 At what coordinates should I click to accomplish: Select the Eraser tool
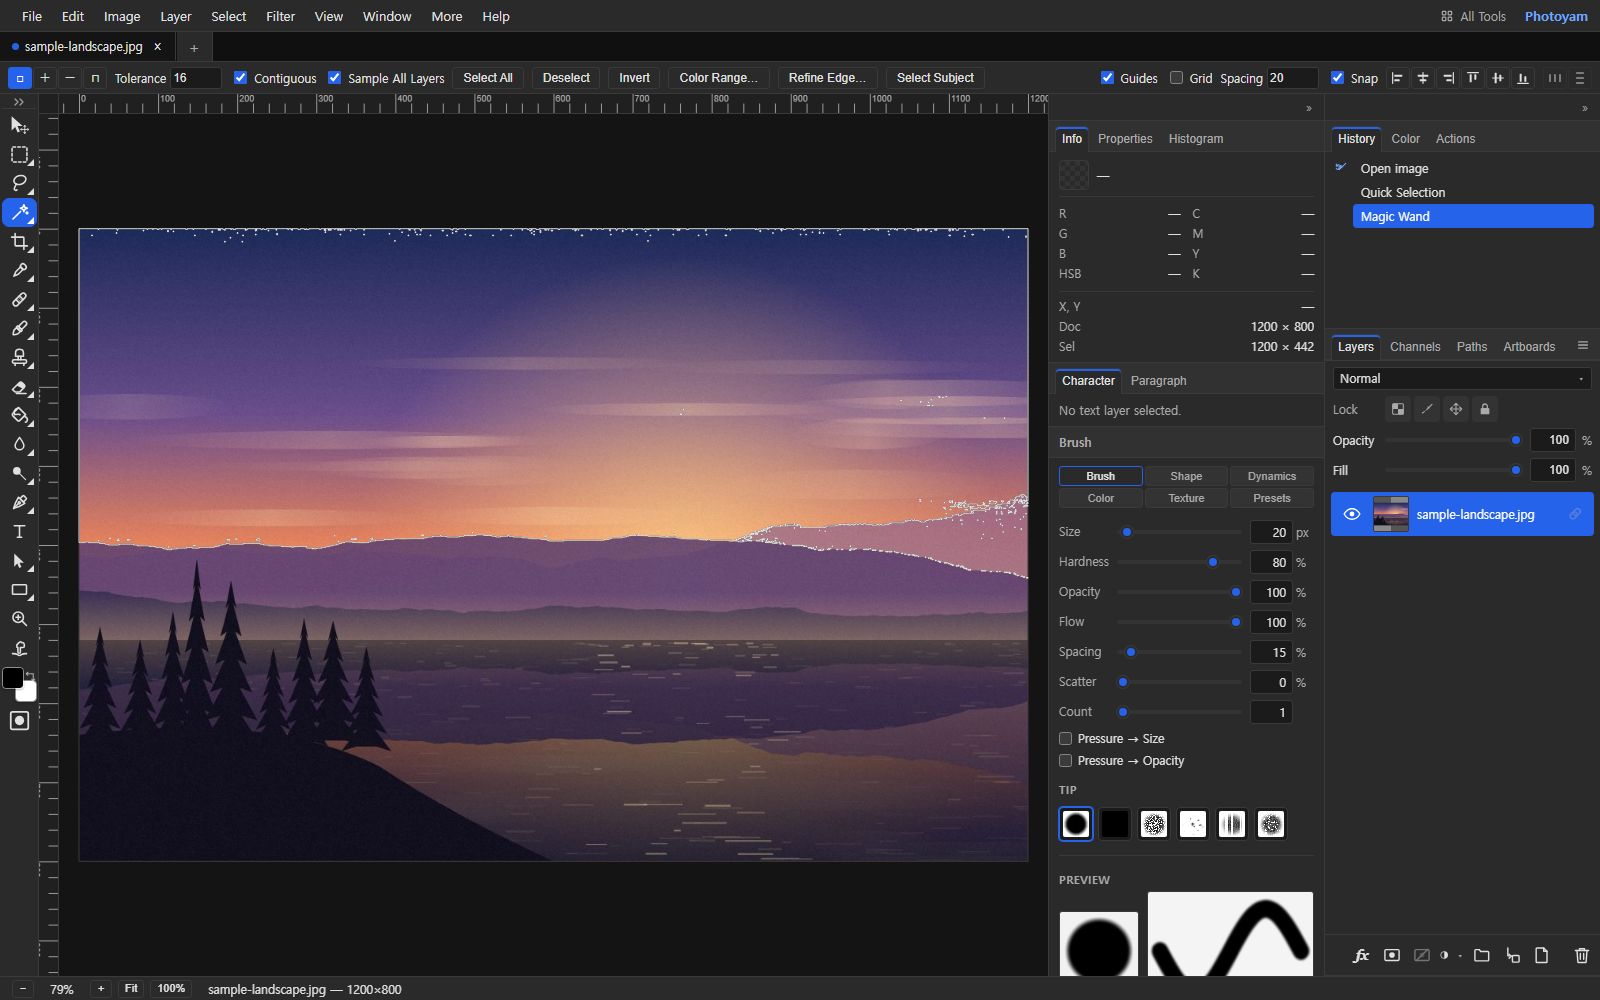[x=19, y=387]
